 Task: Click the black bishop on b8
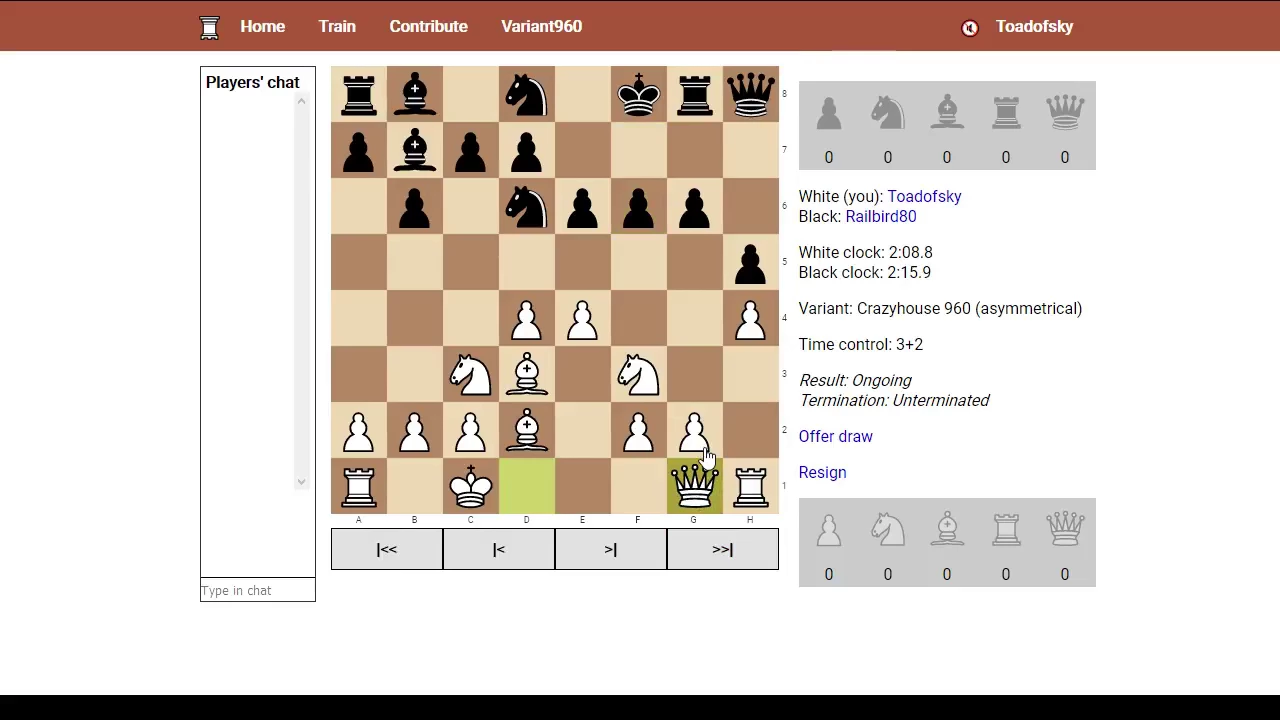pyautogui.click(x=414, y=94)
